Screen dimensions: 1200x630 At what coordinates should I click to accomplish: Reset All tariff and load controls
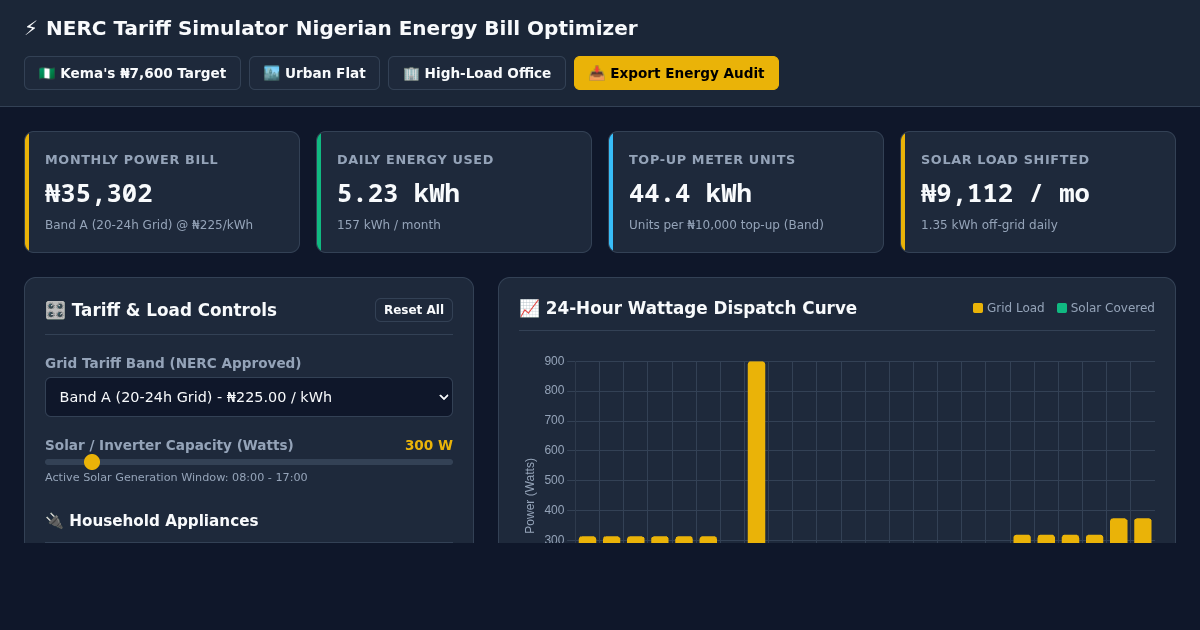coord(414,310)
